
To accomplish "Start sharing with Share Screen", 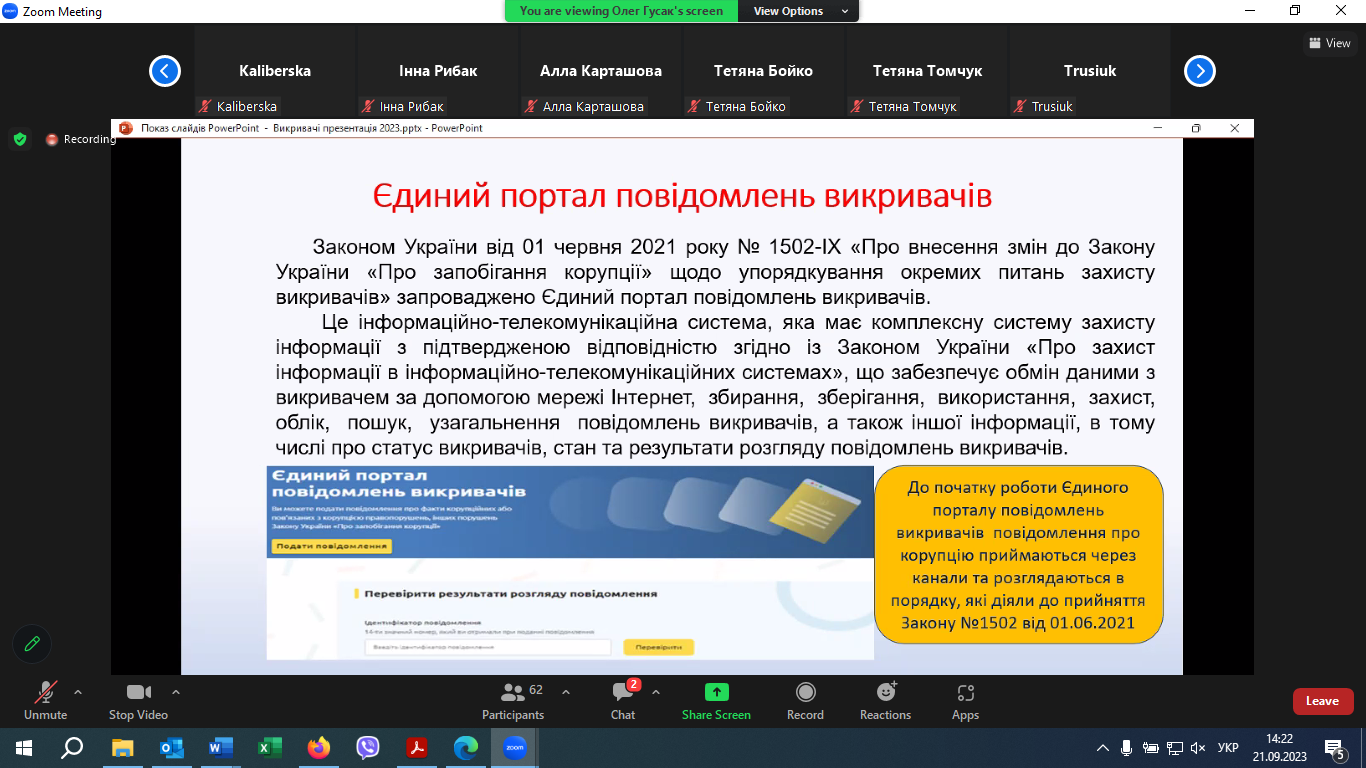I will [x=716, y=701].
